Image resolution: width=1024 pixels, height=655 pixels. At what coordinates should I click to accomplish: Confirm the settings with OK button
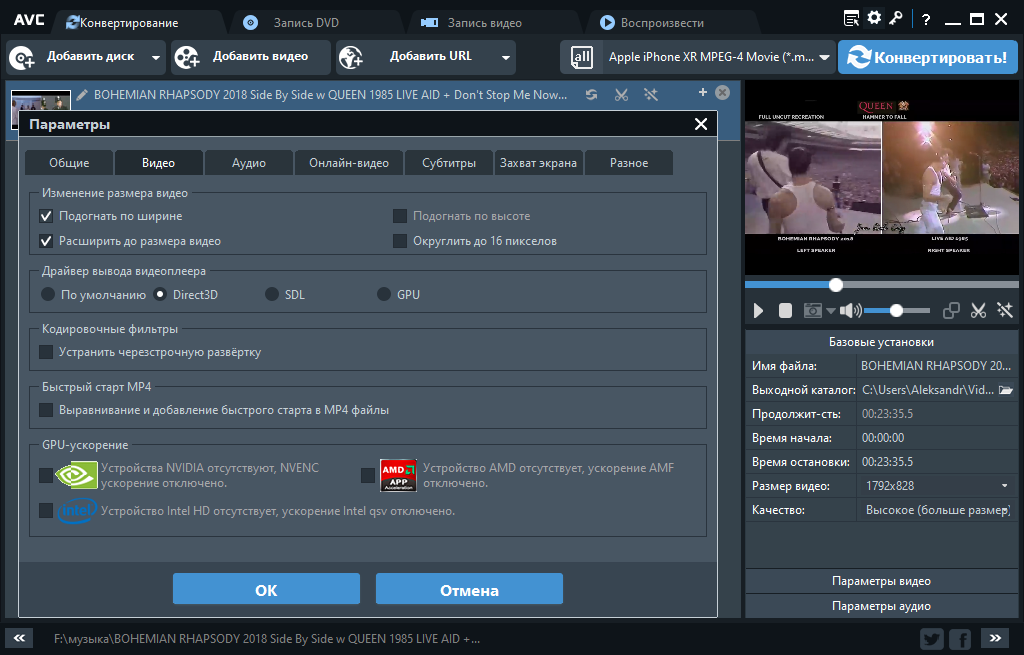pos(266,589)
